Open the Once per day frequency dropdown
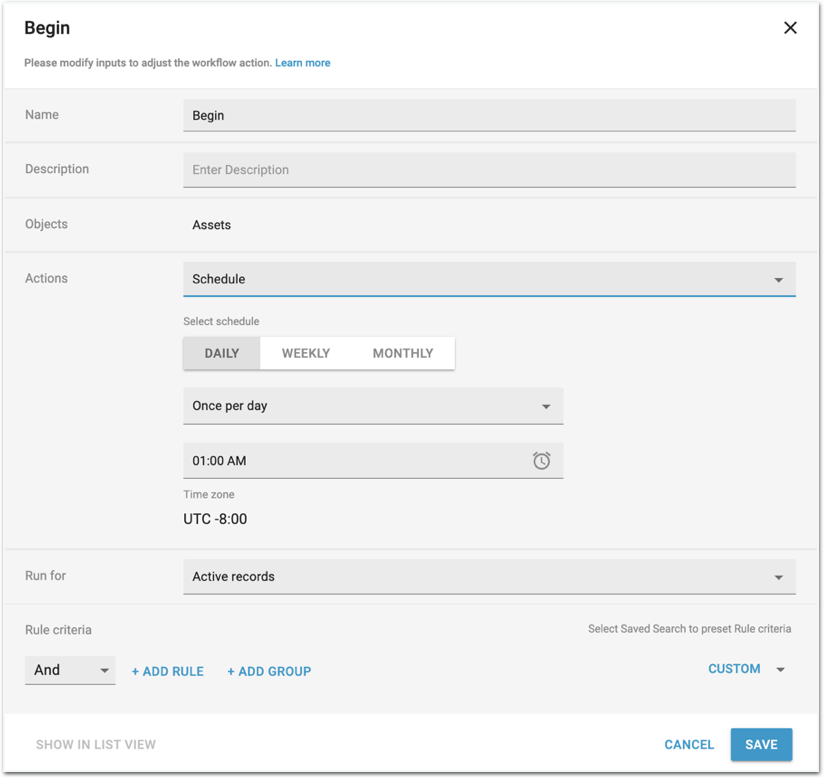The height and width of the screenshot is (778, 824). point(372,406)
